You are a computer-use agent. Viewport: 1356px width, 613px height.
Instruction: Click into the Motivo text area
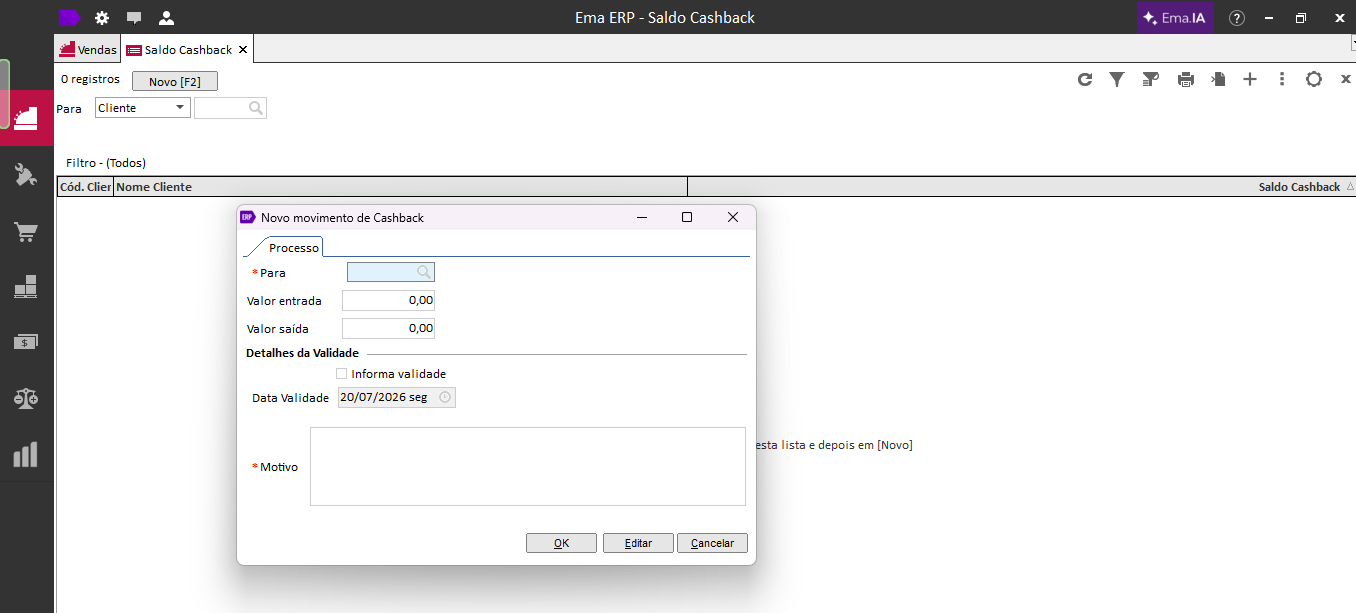coord(528,467)
